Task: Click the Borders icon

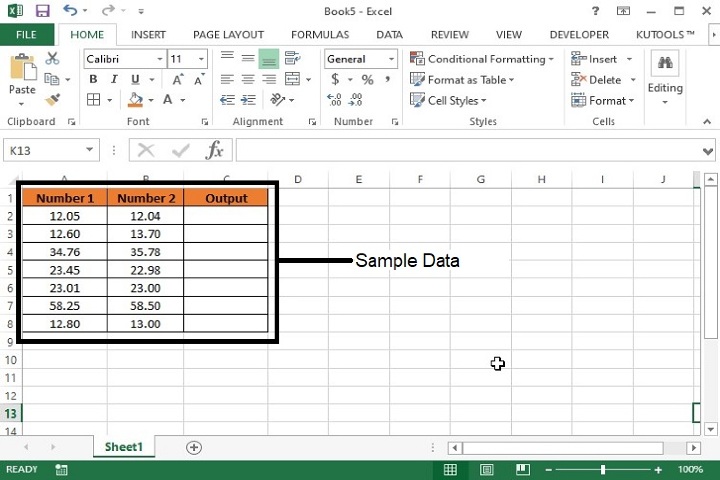Action: click(x=94, y=99)
